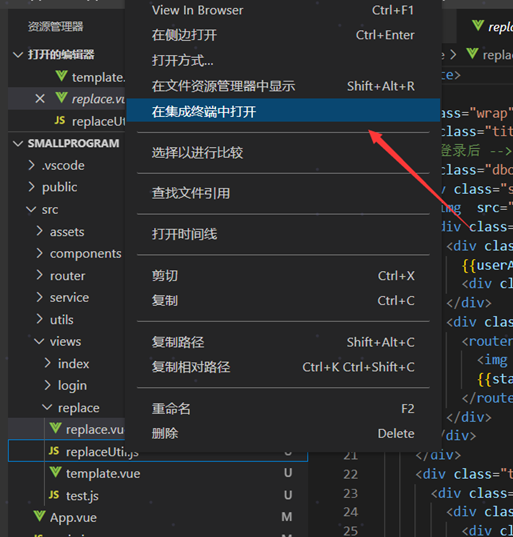Click the JS icon of replaceUtil.js in tree
This screenshot has height=537, width=513.
(54, 451)
